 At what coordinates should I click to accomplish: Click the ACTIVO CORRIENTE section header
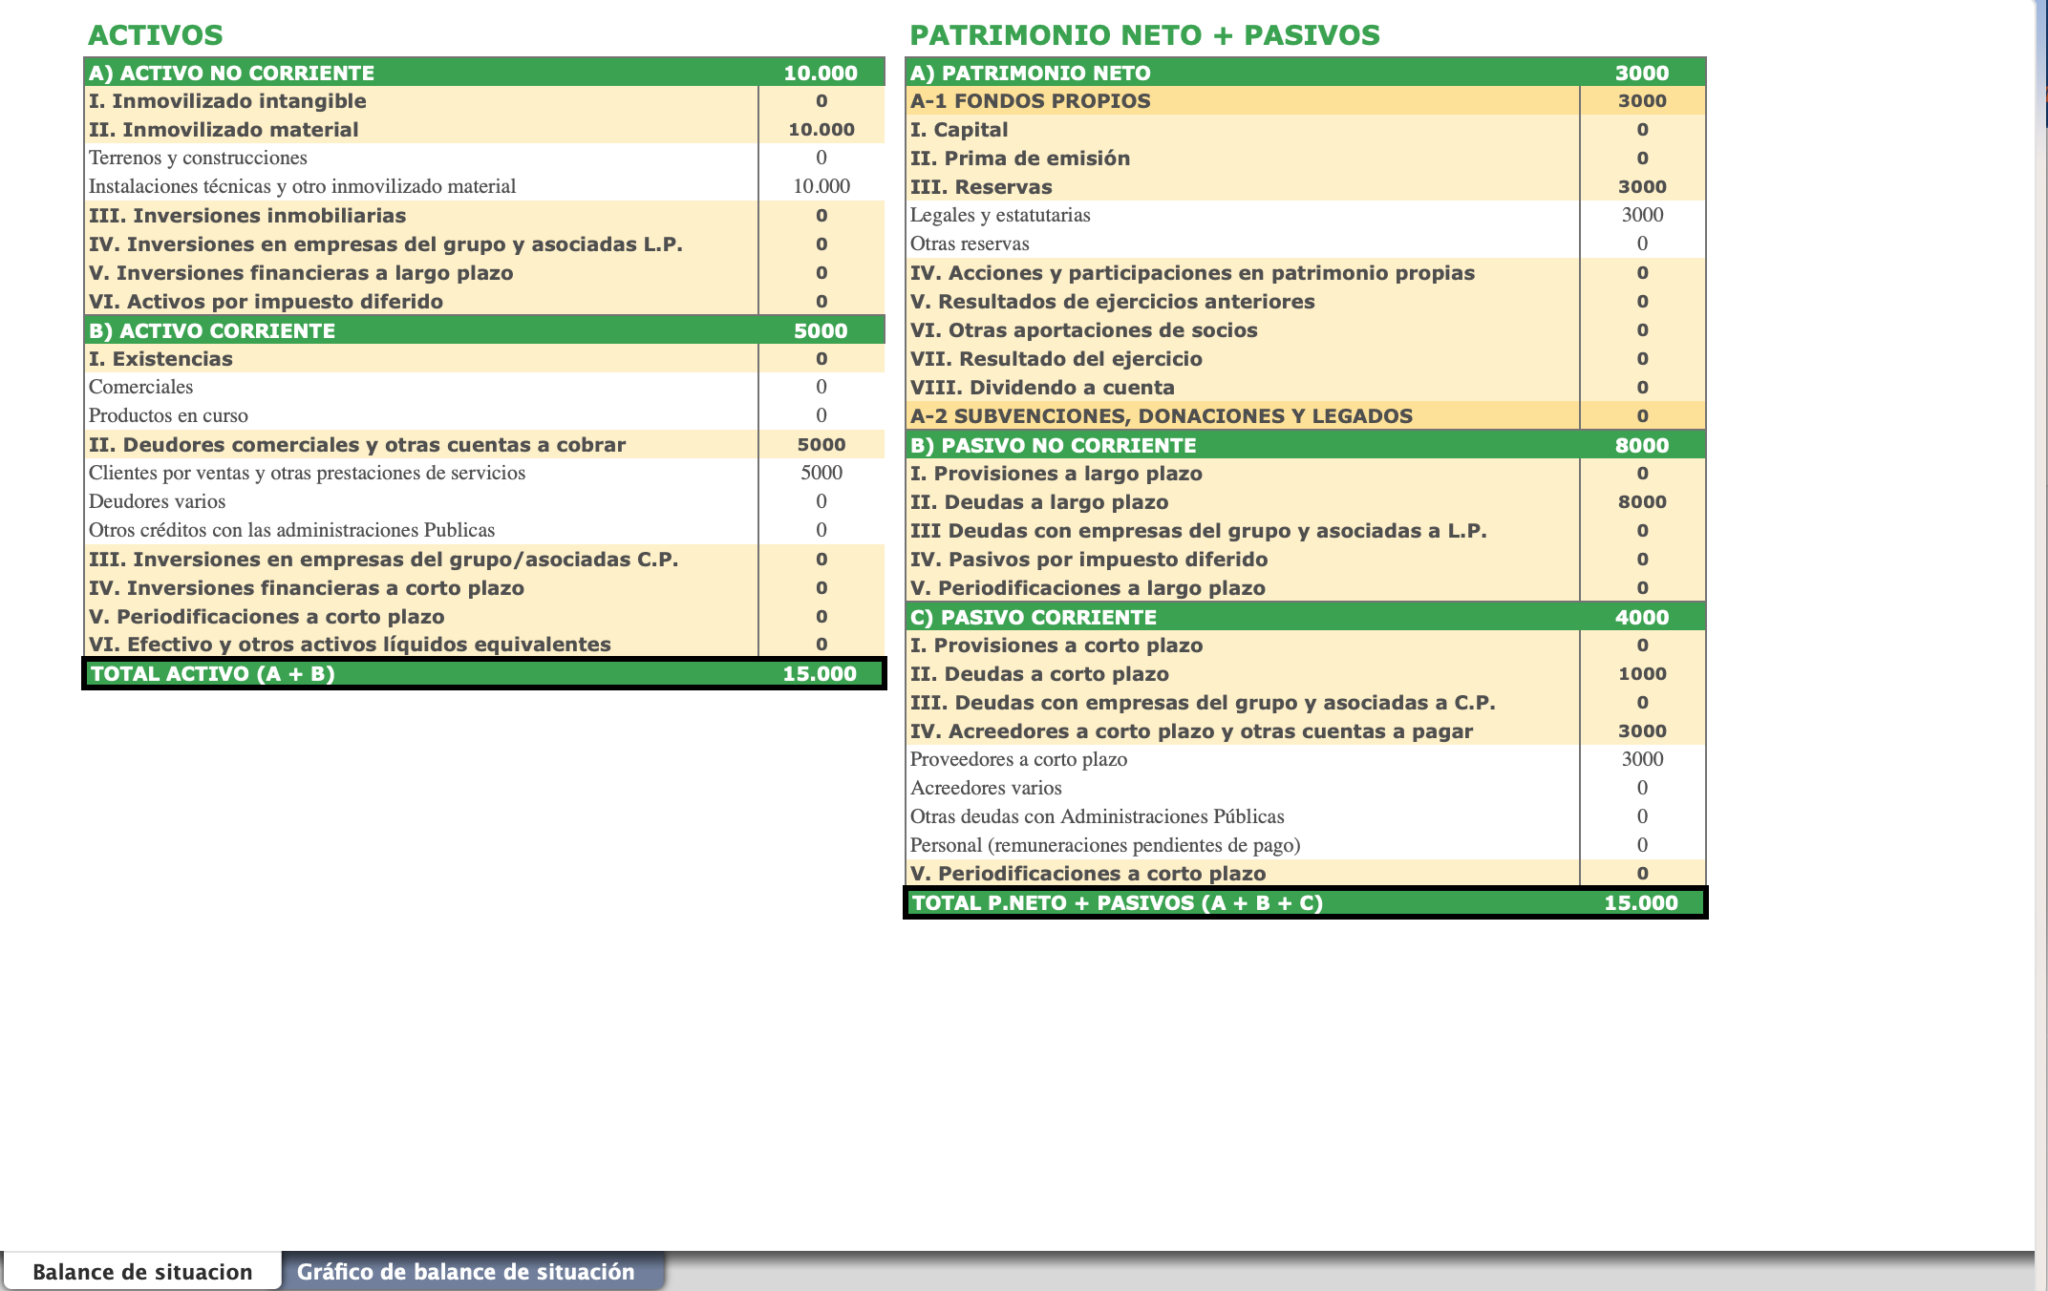pos(300,329)
